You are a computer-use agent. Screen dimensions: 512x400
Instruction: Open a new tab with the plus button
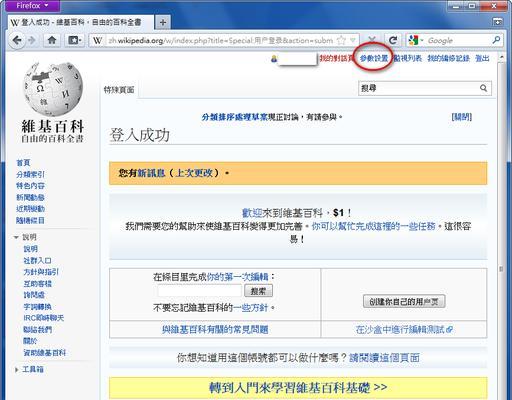click(x=163, y=22)
